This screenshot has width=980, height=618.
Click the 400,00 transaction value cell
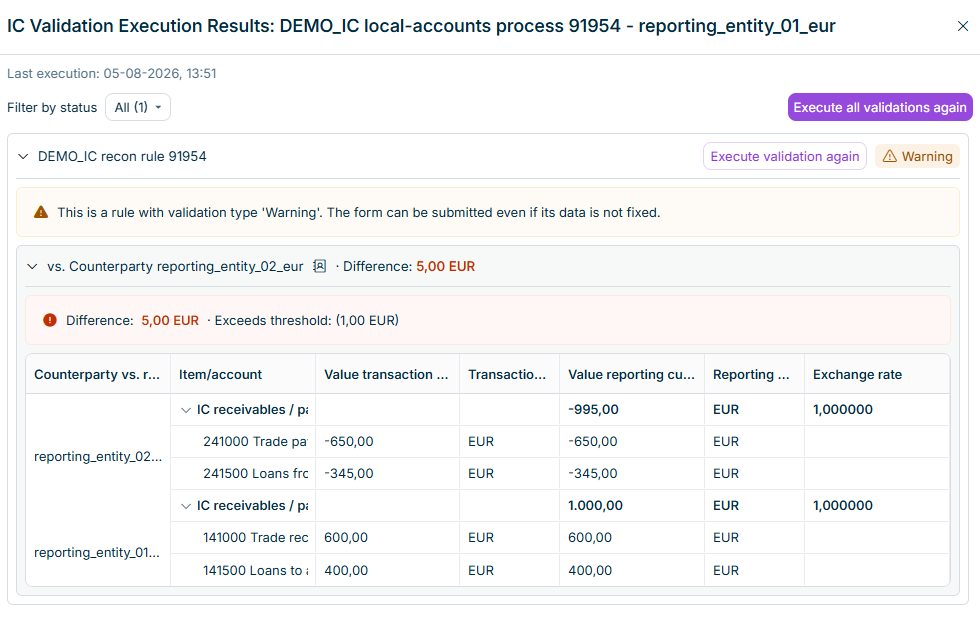[387, 570]
